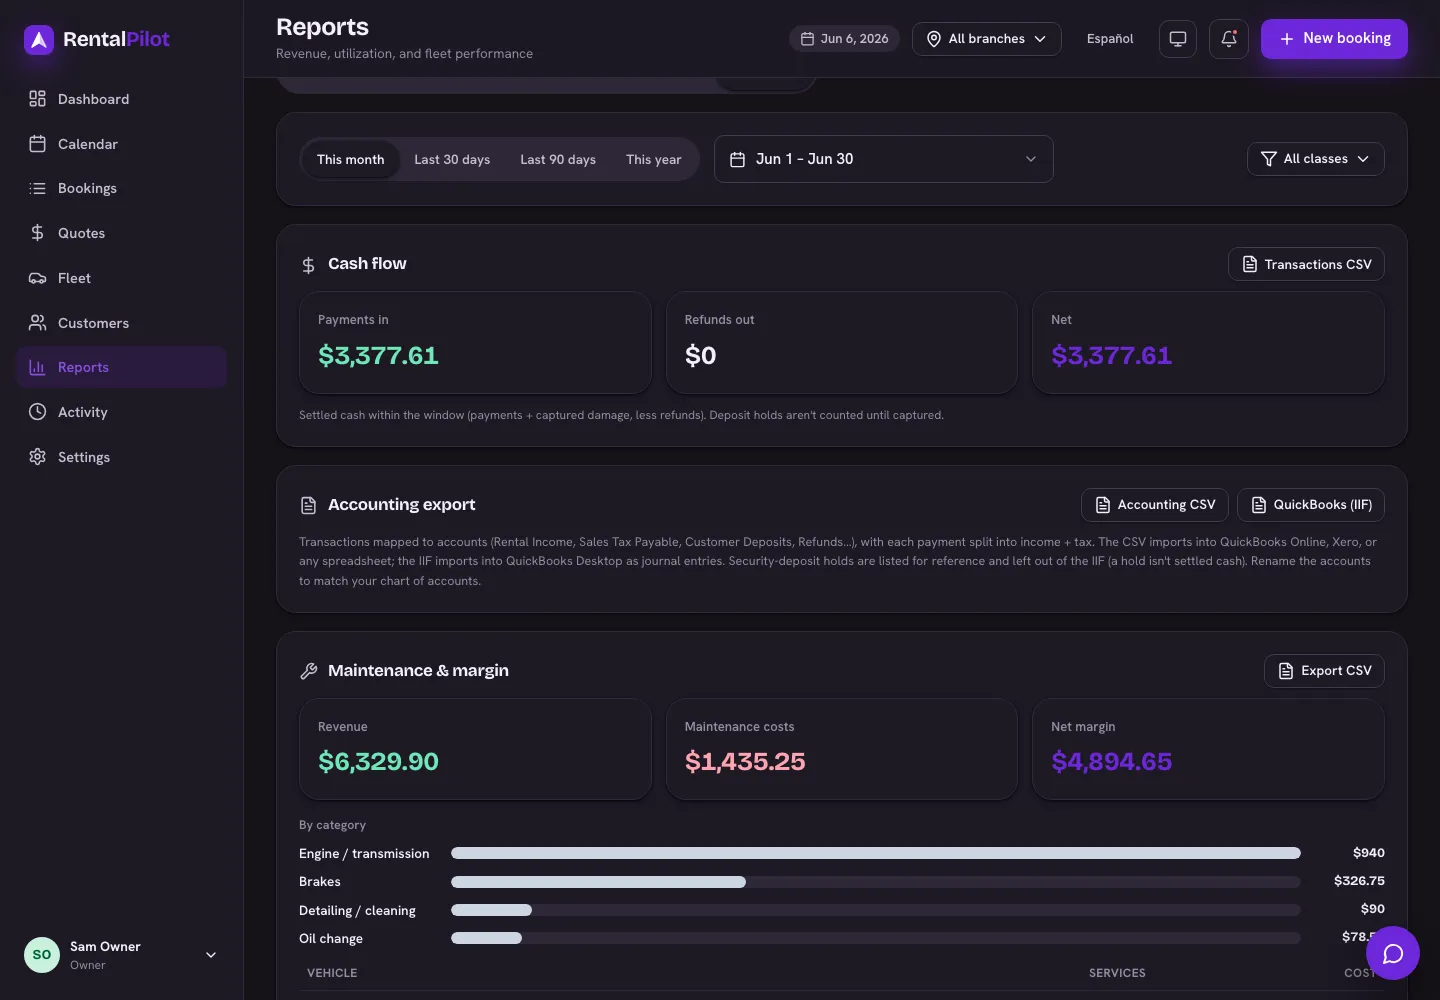Go to Bookings in sidebar
1440x1000 pixels.
point(121,188)
